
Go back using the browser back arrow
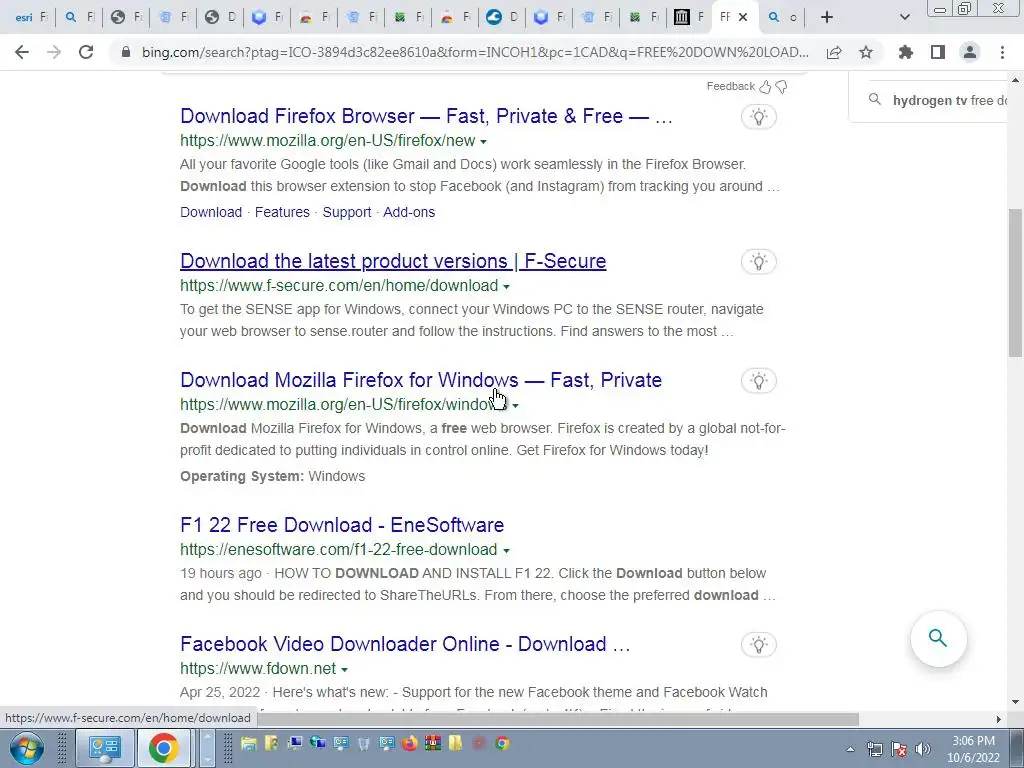[x=22, y=52]
